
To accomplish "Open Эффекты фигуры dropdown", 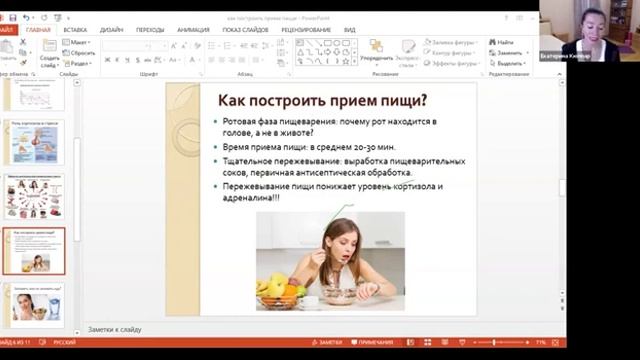I will (x=451, y=63).
